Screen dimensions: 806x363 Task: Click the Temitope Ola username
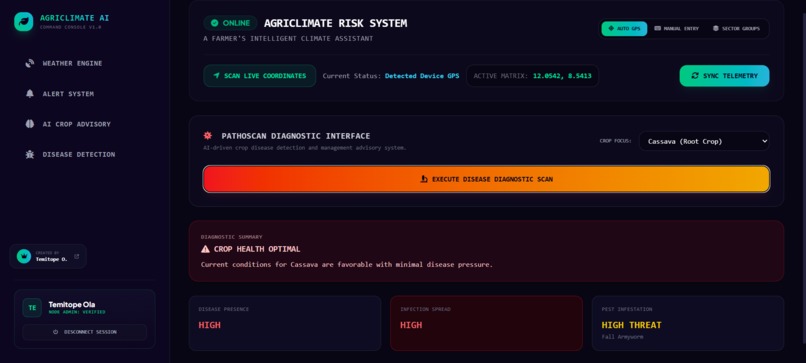point(71,304)
